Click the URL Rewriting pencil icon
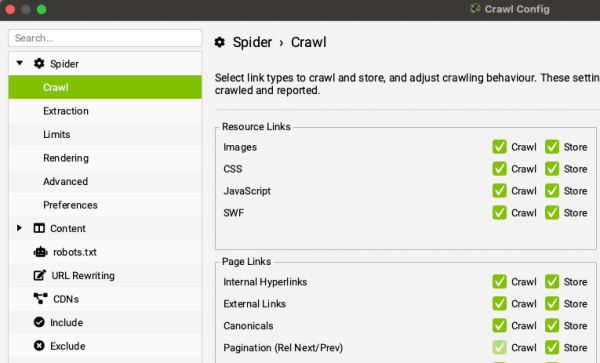This screenshot has width=600, height=363. point(39,275)
